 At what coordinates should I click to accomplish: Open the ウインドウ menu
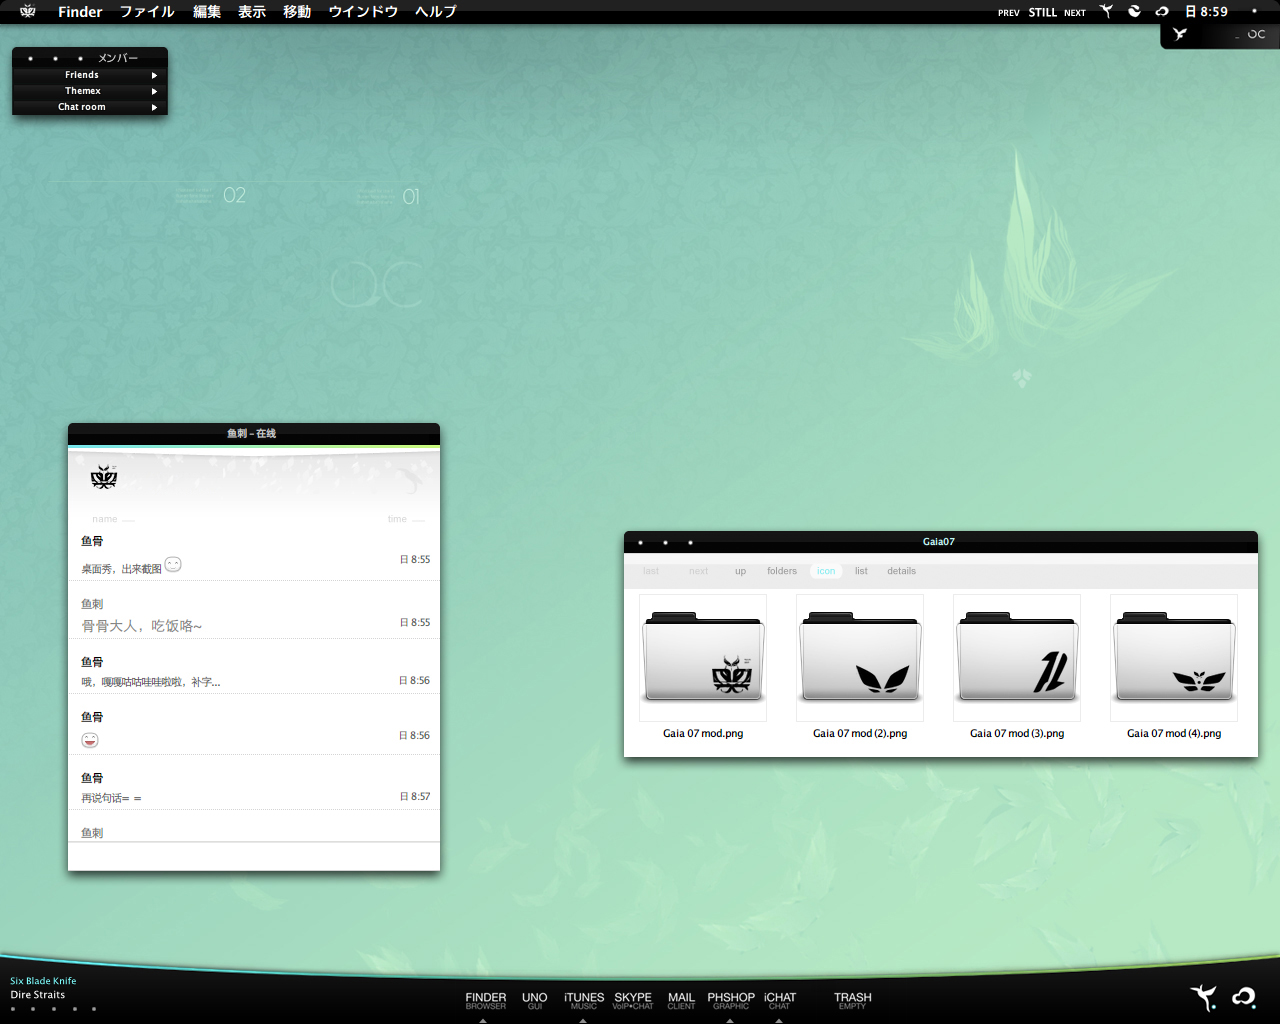tap(363, 12)
